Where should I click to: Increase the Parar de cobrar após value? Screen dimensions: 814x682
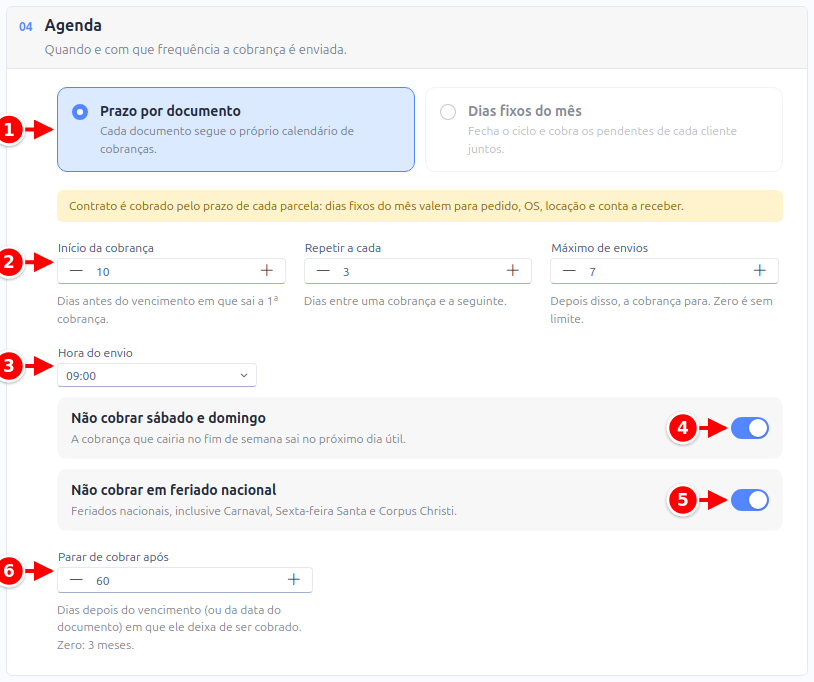click(294, 580)
